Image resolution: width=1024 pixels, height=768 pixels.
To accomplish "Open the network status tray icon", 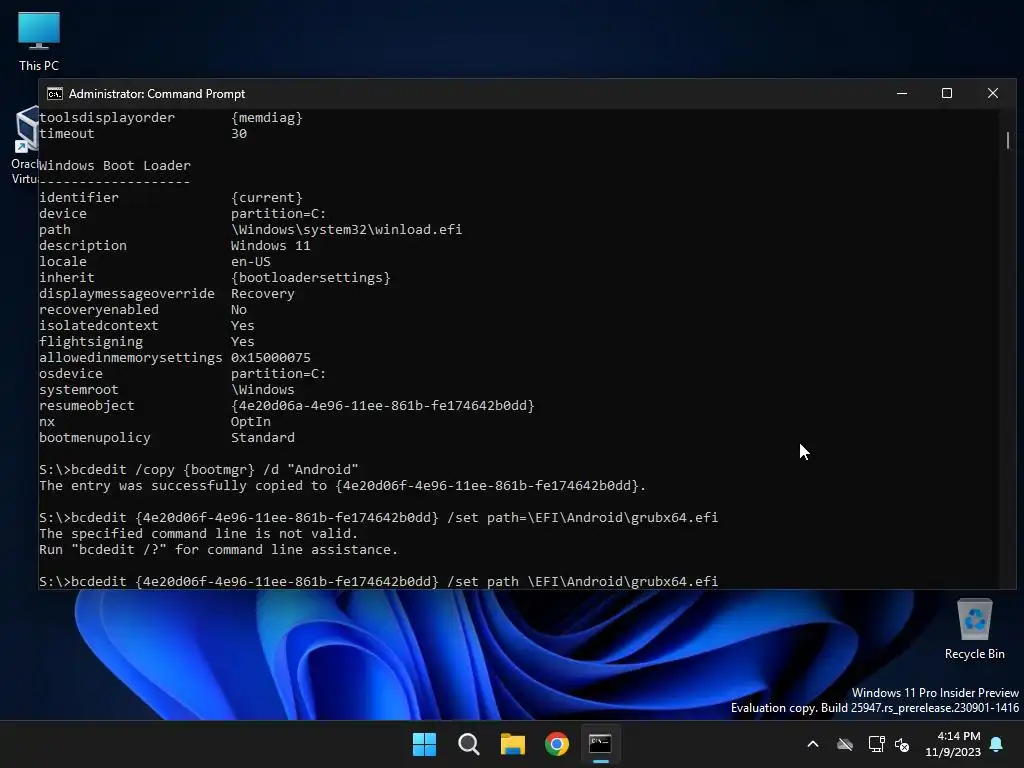I will click(876, 744).
